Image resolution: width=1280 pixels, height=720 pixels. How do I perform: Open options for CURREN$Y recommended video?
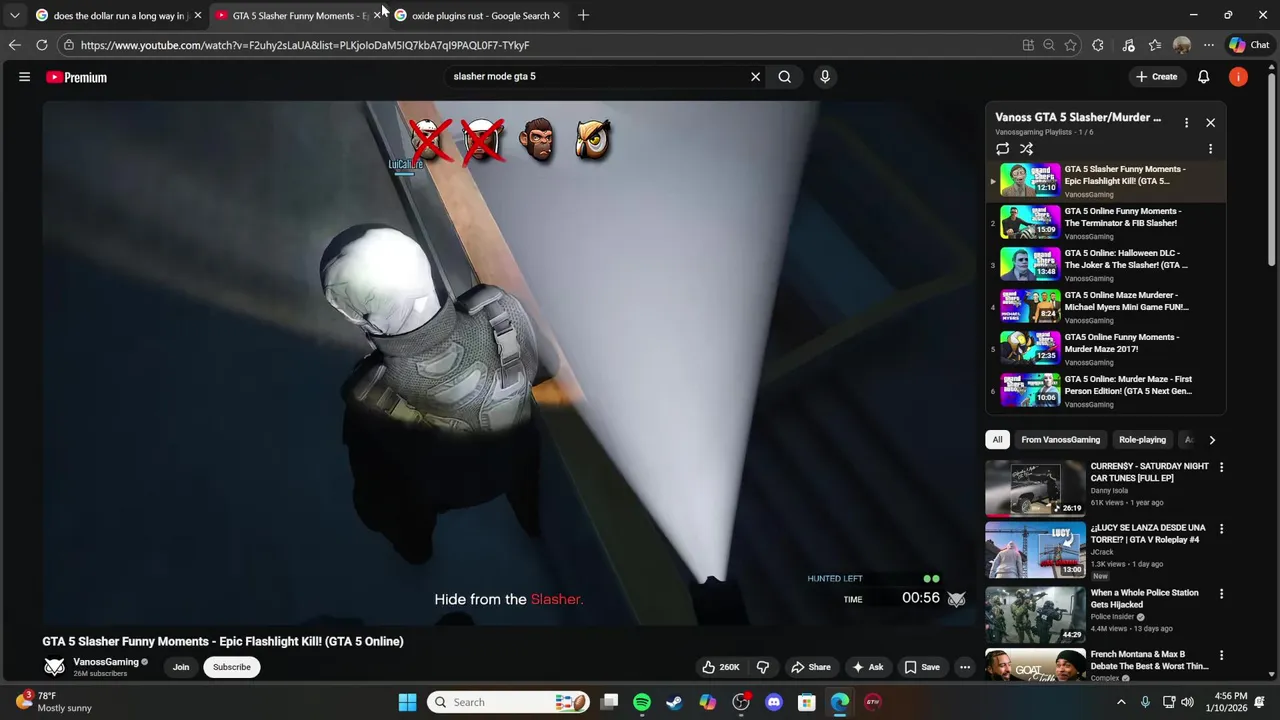tap(1221, 467)
